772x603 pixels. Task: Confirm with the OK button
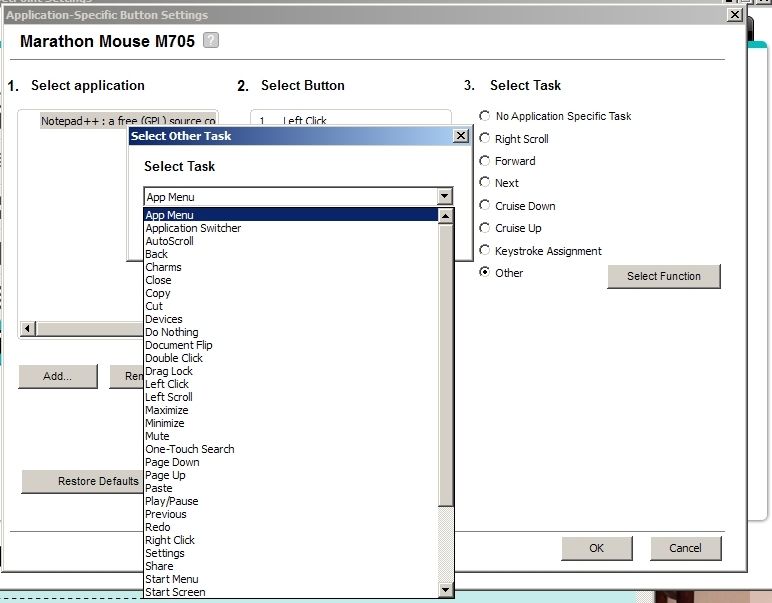click(597, 548)
